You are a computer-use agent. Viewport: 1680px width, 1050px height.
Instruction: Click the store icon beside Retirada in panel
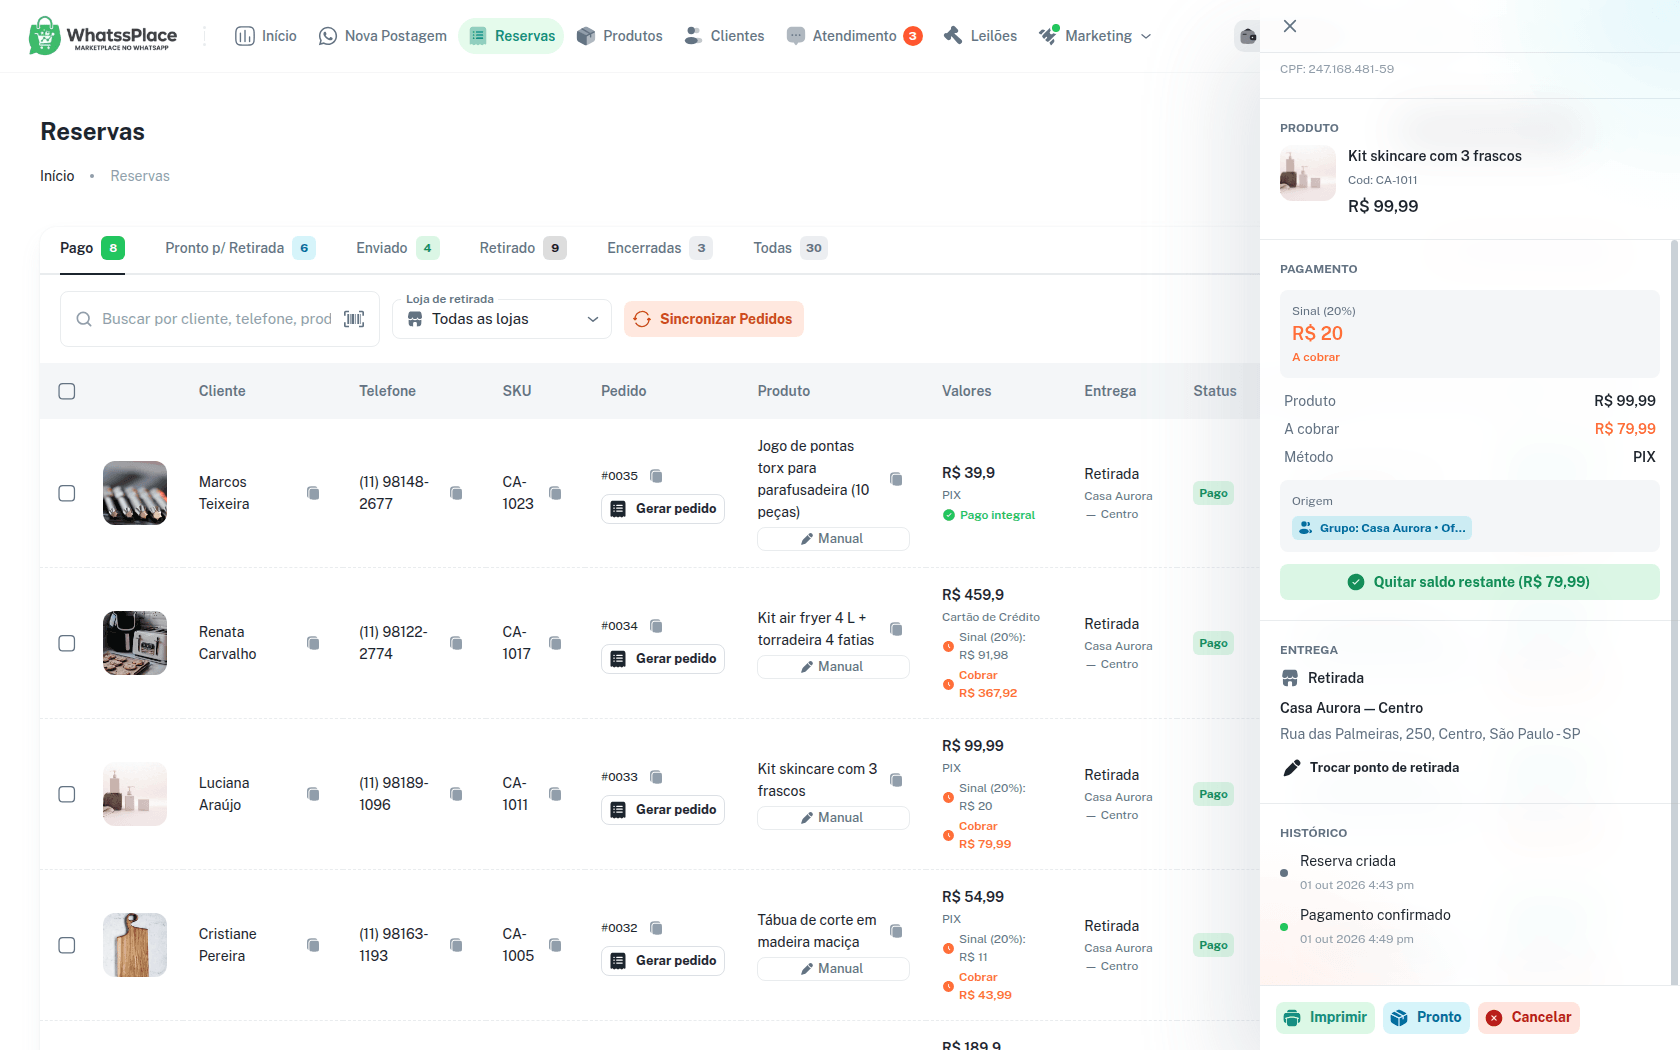coord(1290,678)
